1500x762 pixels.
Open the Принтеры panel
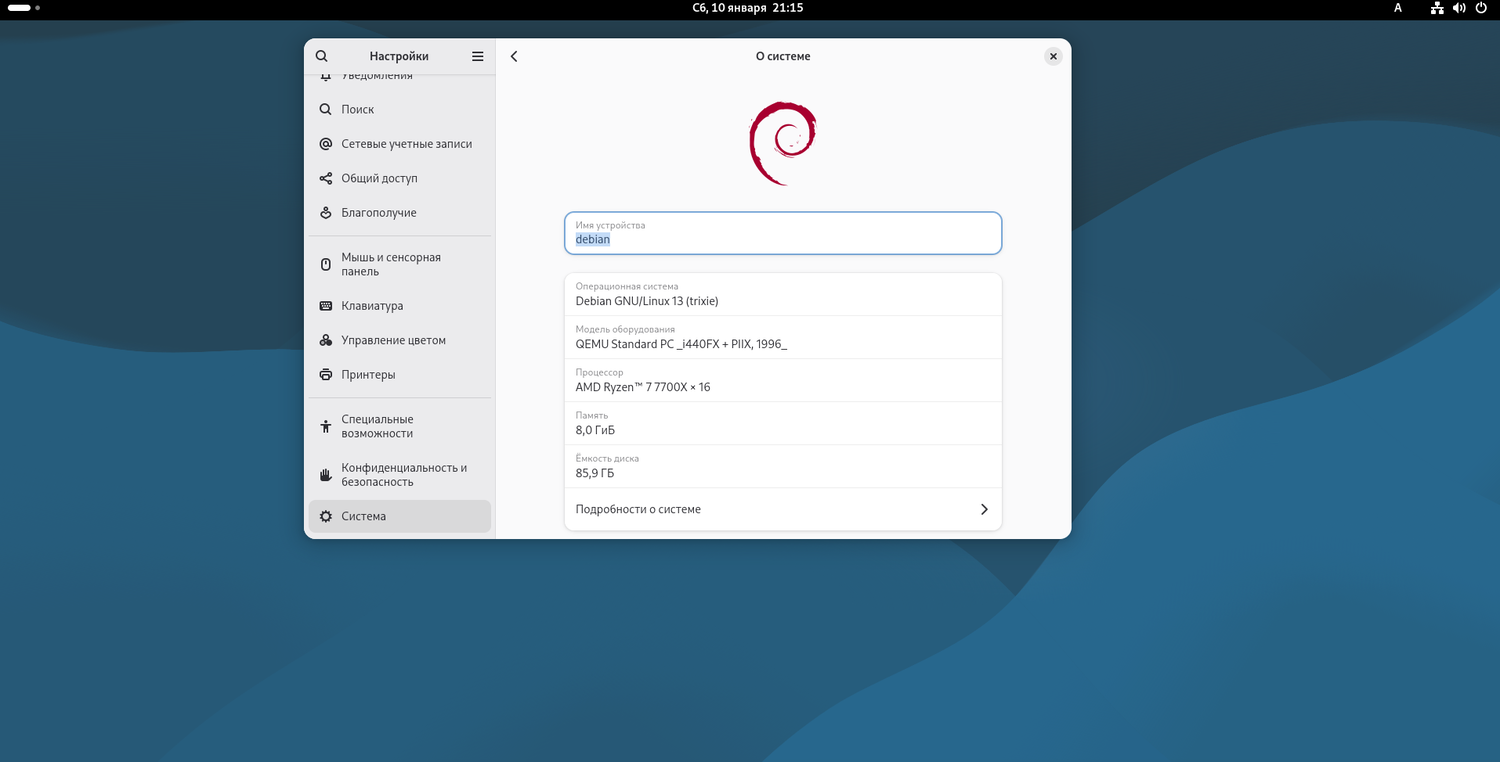coord(400,375)
